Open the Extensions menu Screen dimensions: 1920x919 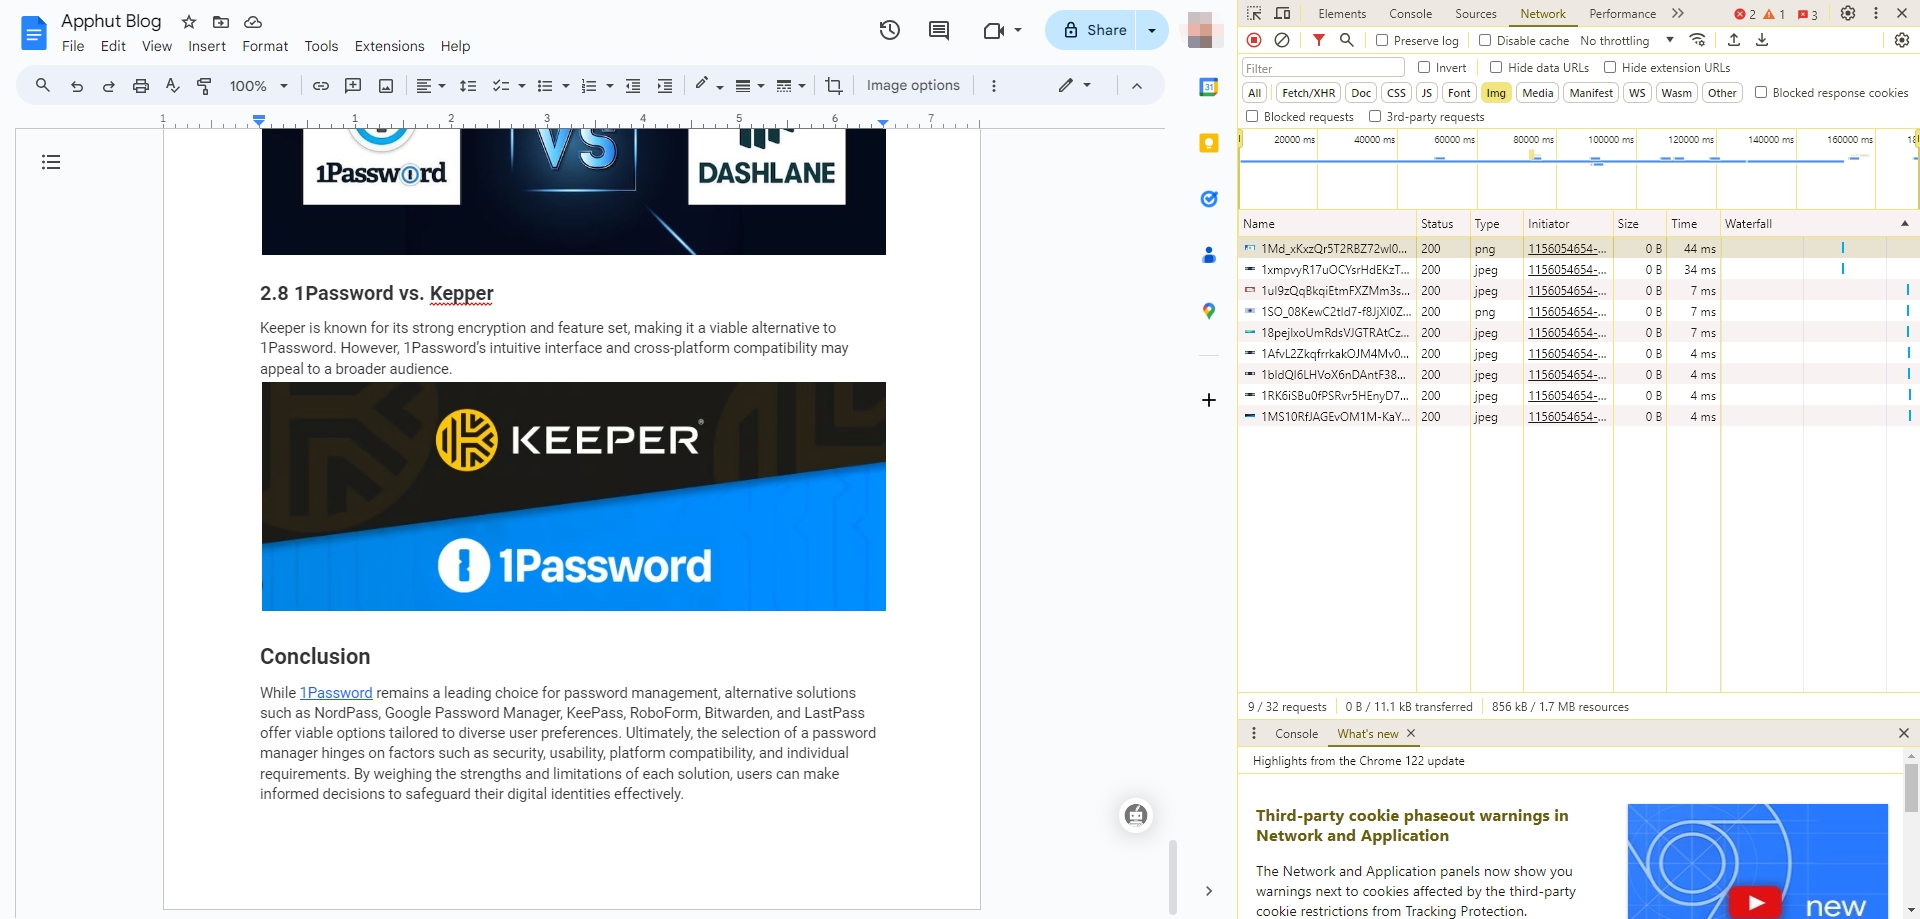tap(389, 46)
